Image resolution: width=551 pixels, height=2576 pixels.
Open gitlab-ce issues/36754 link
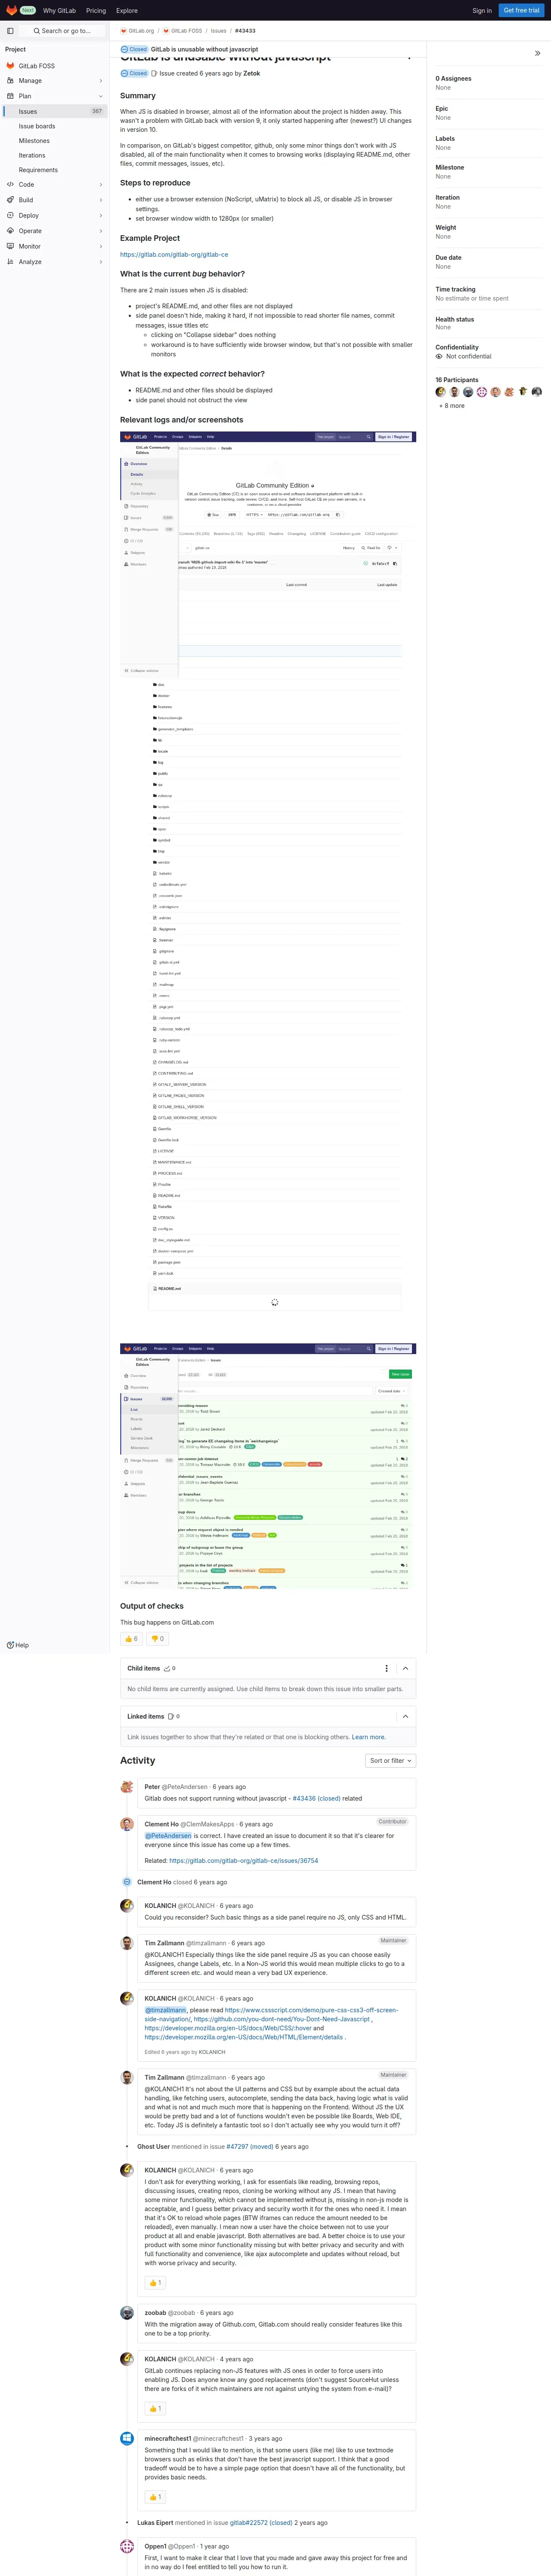click(244, 1861)
